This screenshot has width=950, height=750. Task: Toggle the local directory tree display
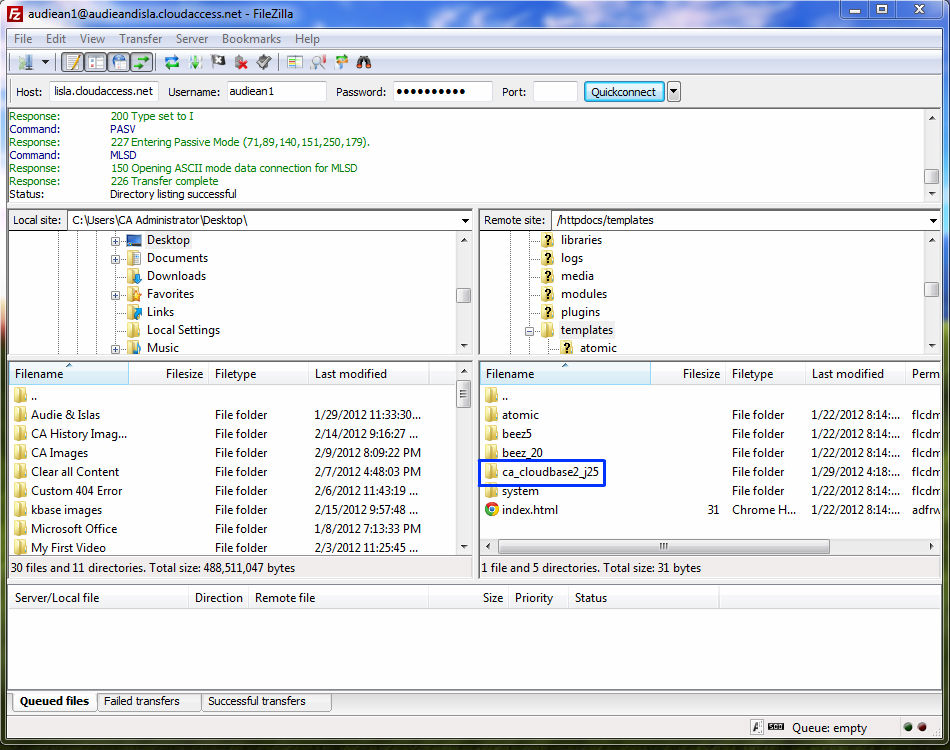[x=96, y=62]
